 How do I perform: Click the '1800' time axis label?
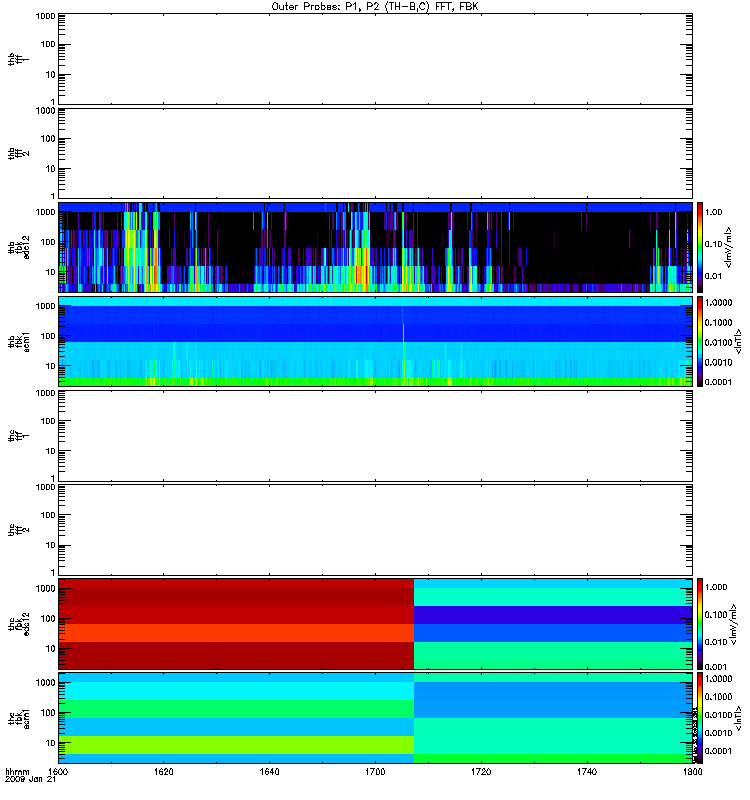point(692,771)
